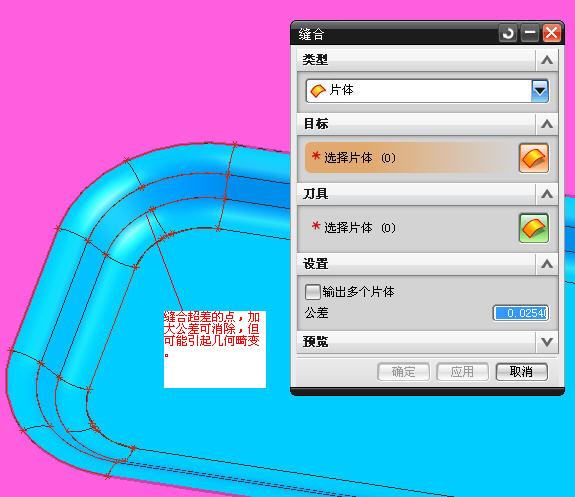Click the tool sheet body select icon
The height and width of the screenshot is (497, 575).
534,228
